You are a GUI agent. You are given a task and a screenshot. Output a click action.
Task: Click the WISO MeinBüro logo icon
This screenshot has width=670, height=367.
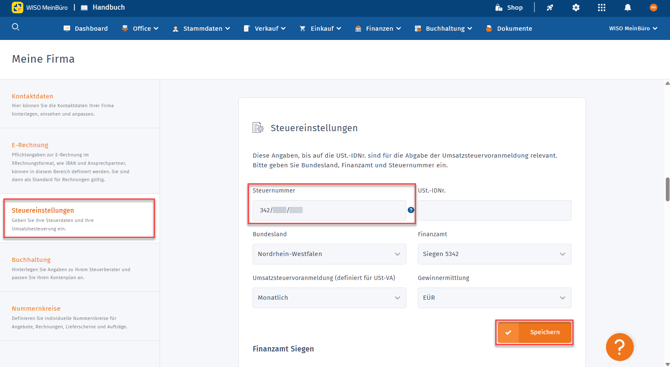[17, 7]
